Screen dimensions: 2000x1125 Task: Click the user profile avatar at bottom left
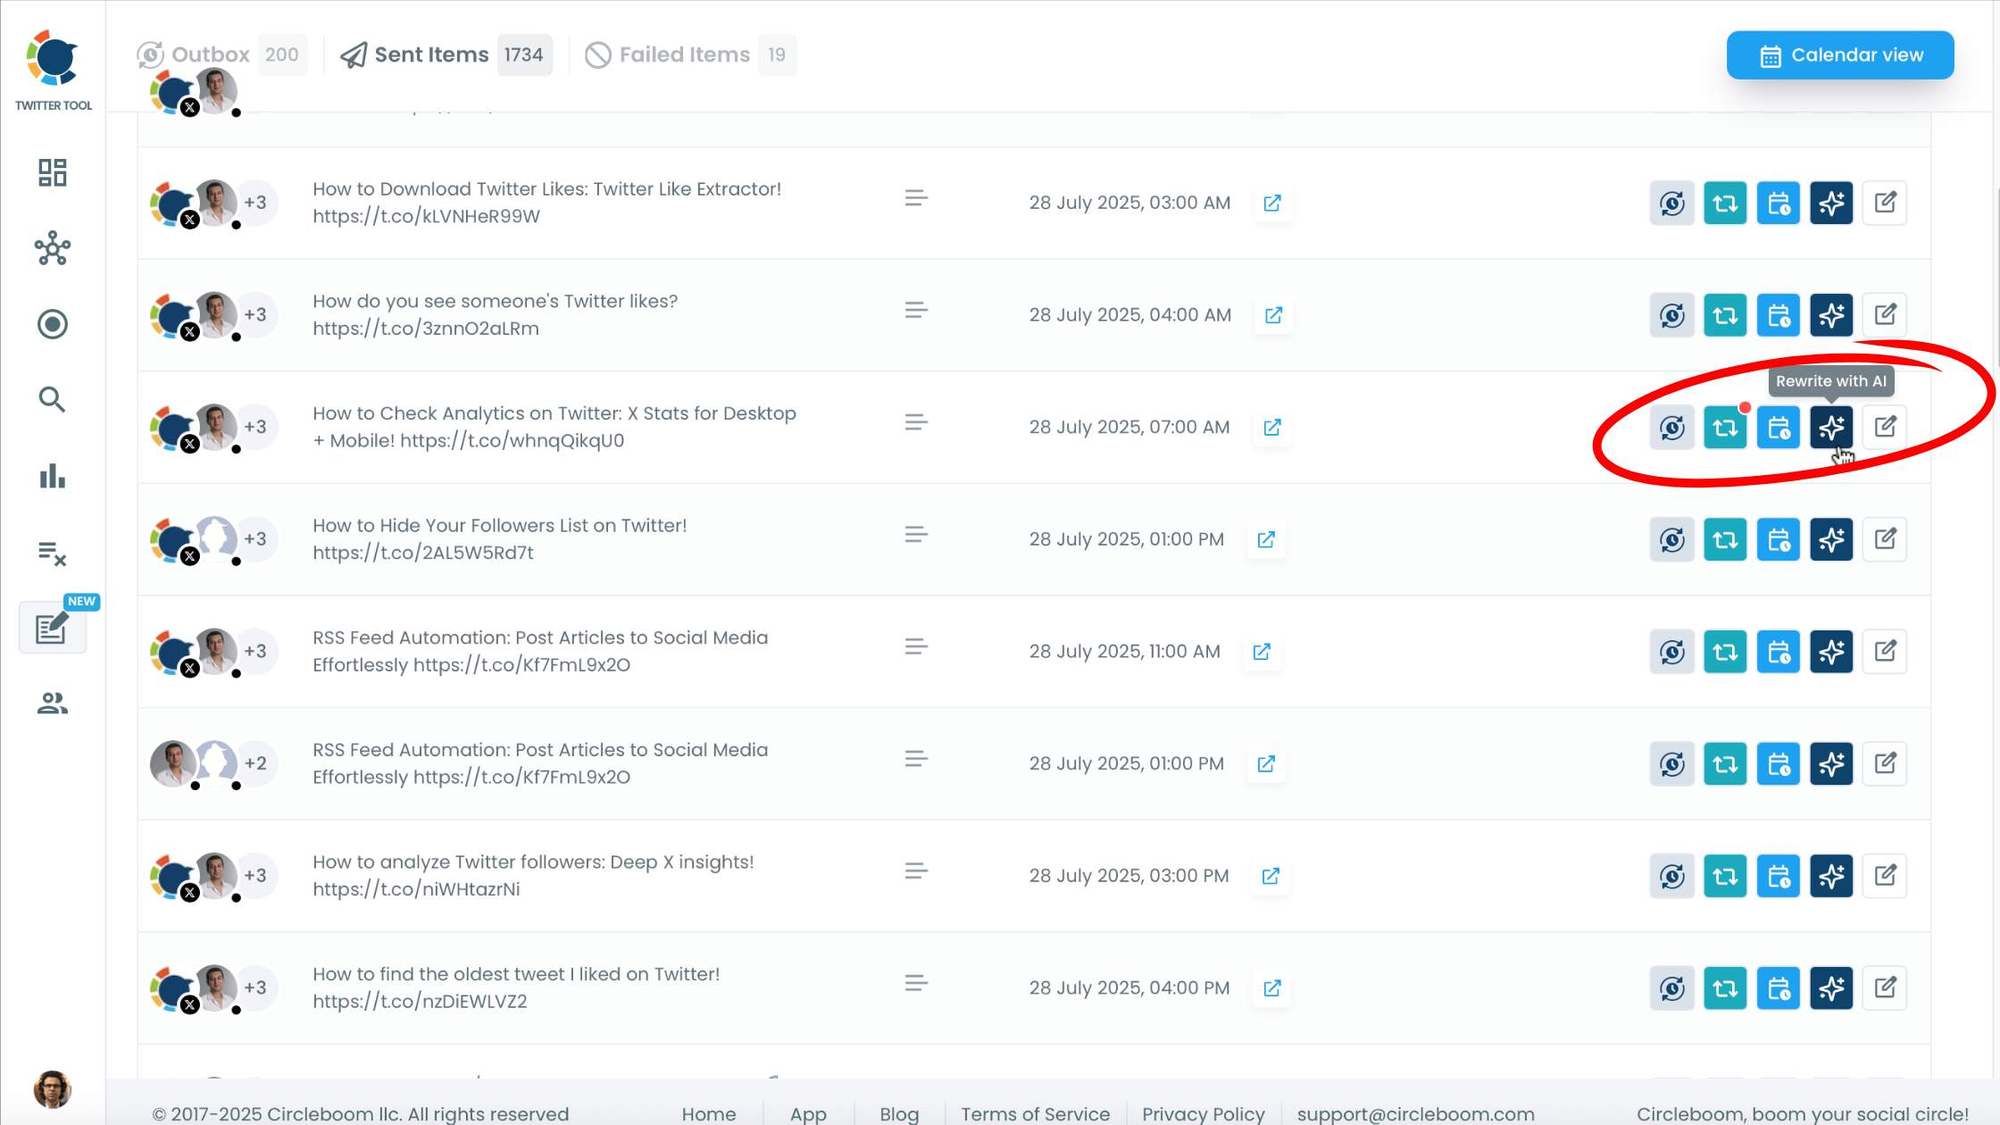pos(52,1089)
